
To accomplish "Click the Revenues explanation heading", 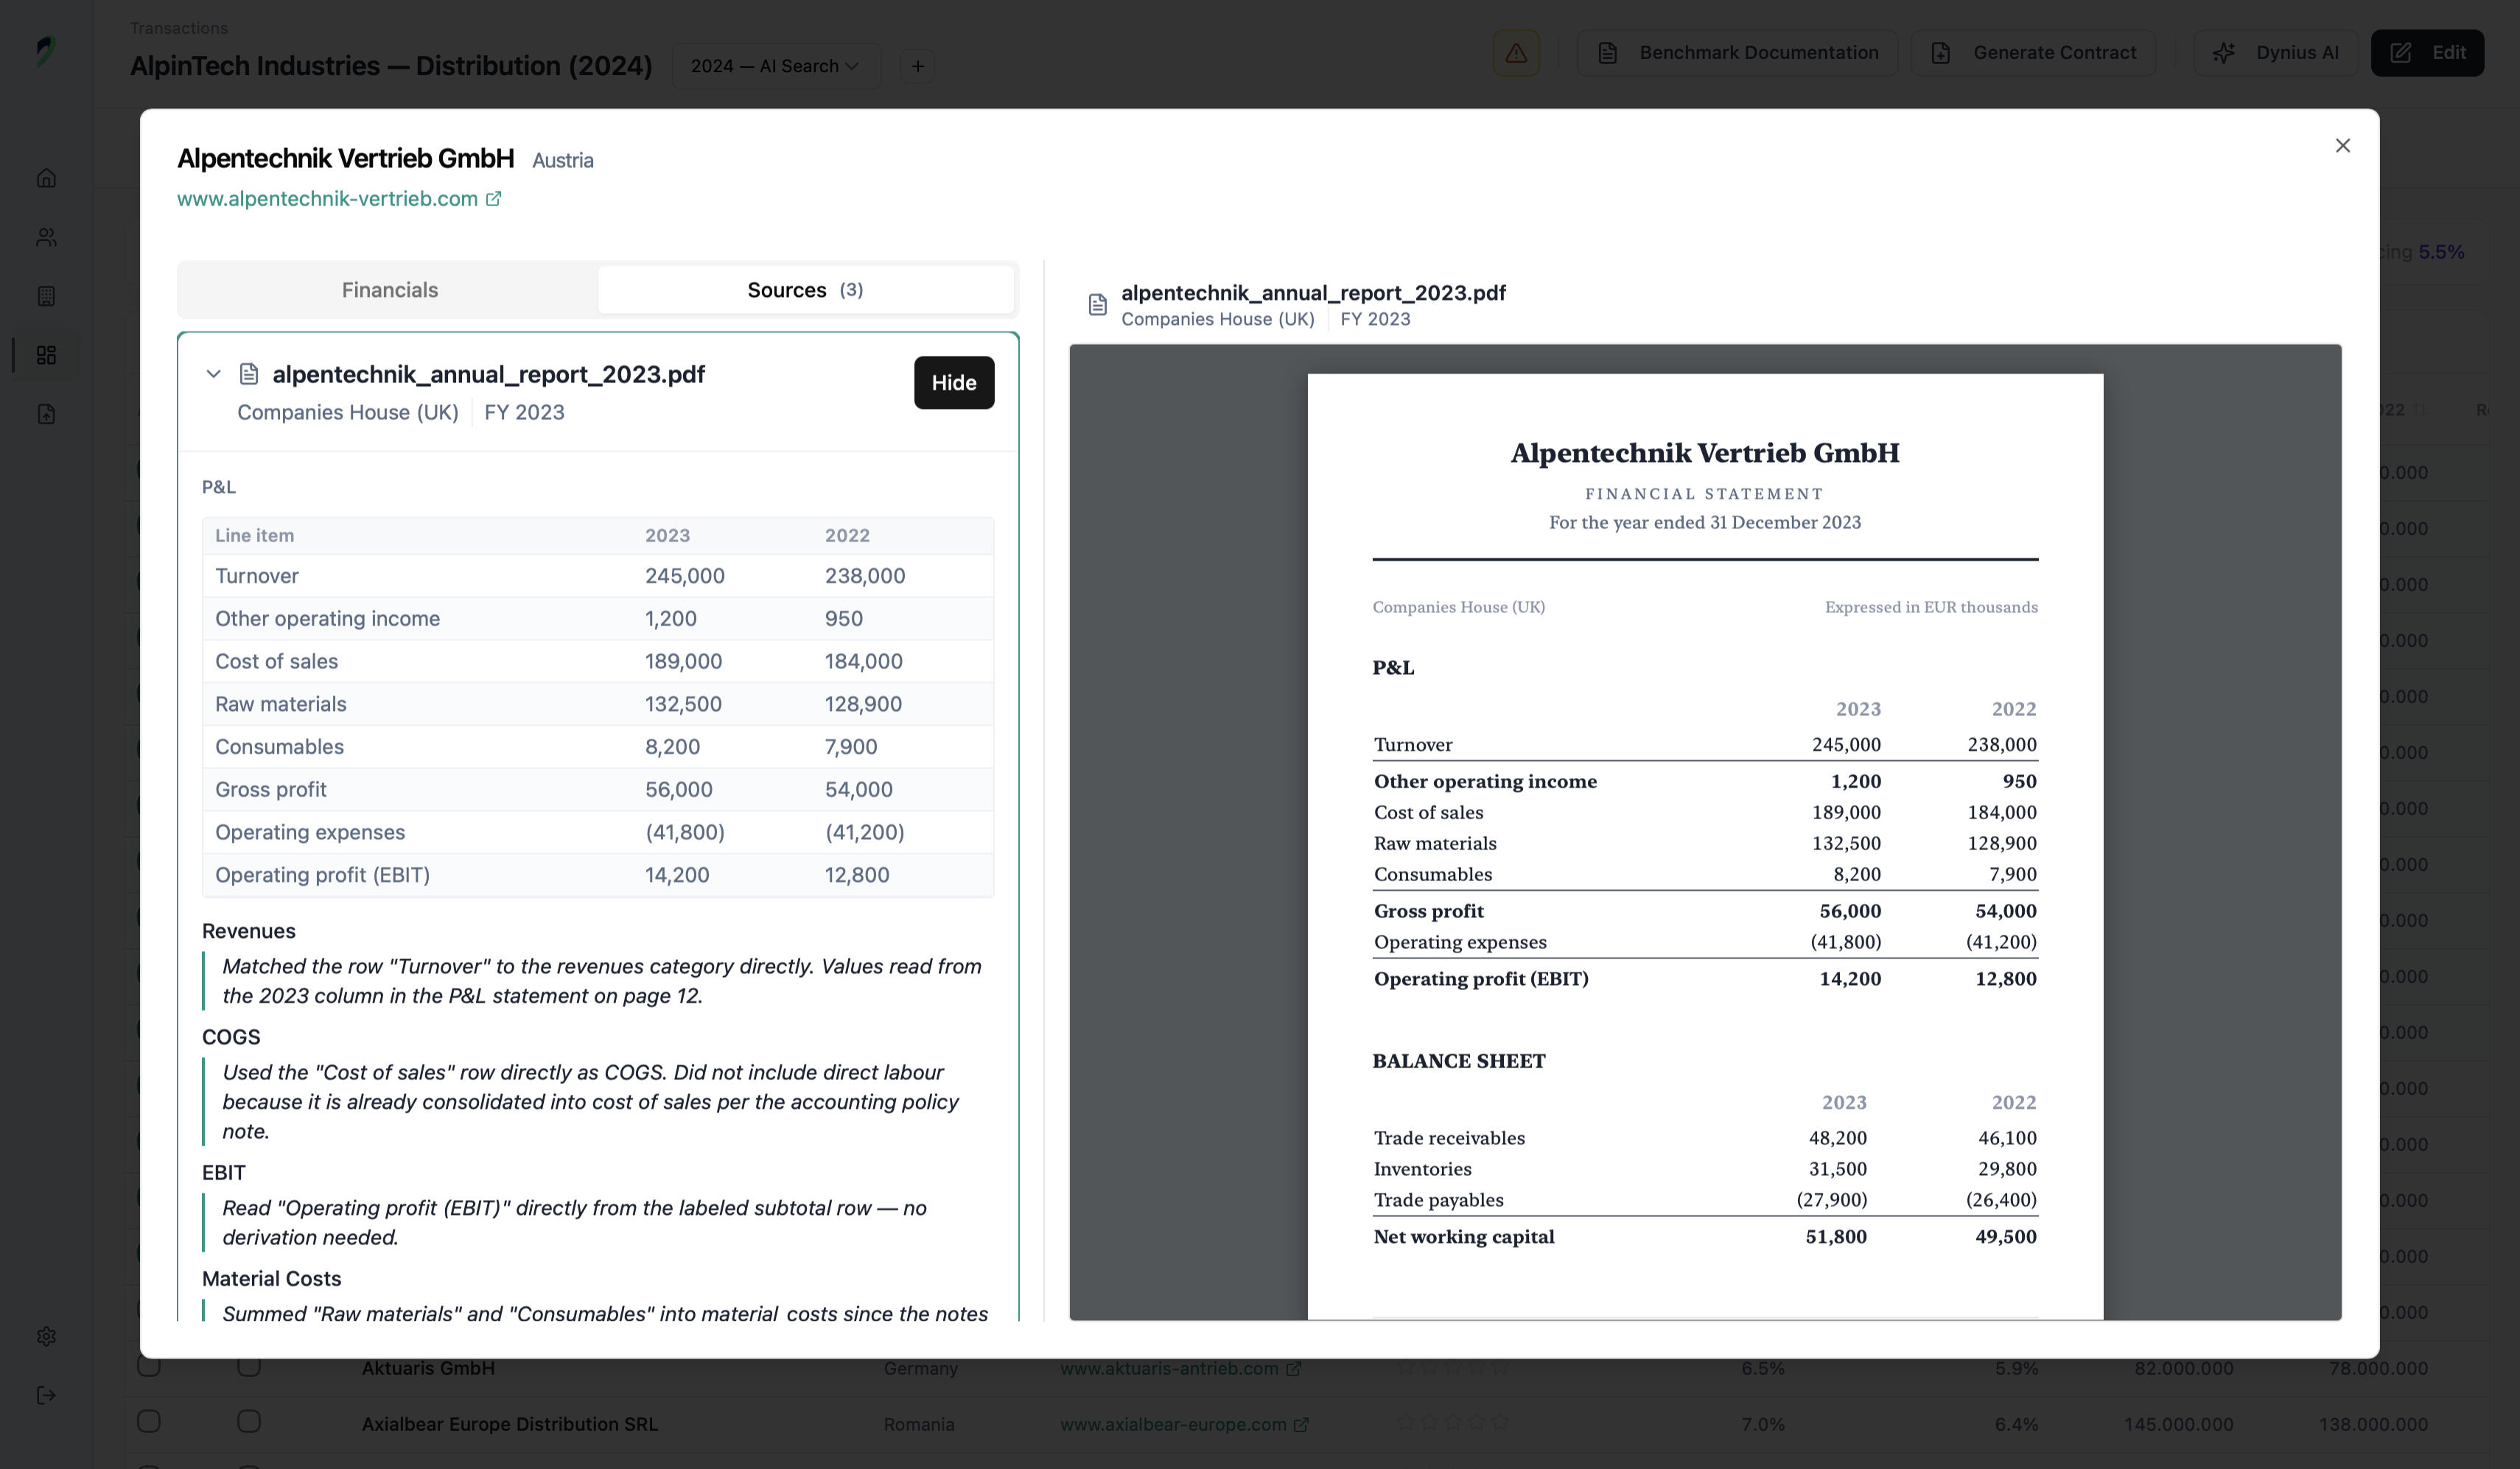I will pos(249,931).
